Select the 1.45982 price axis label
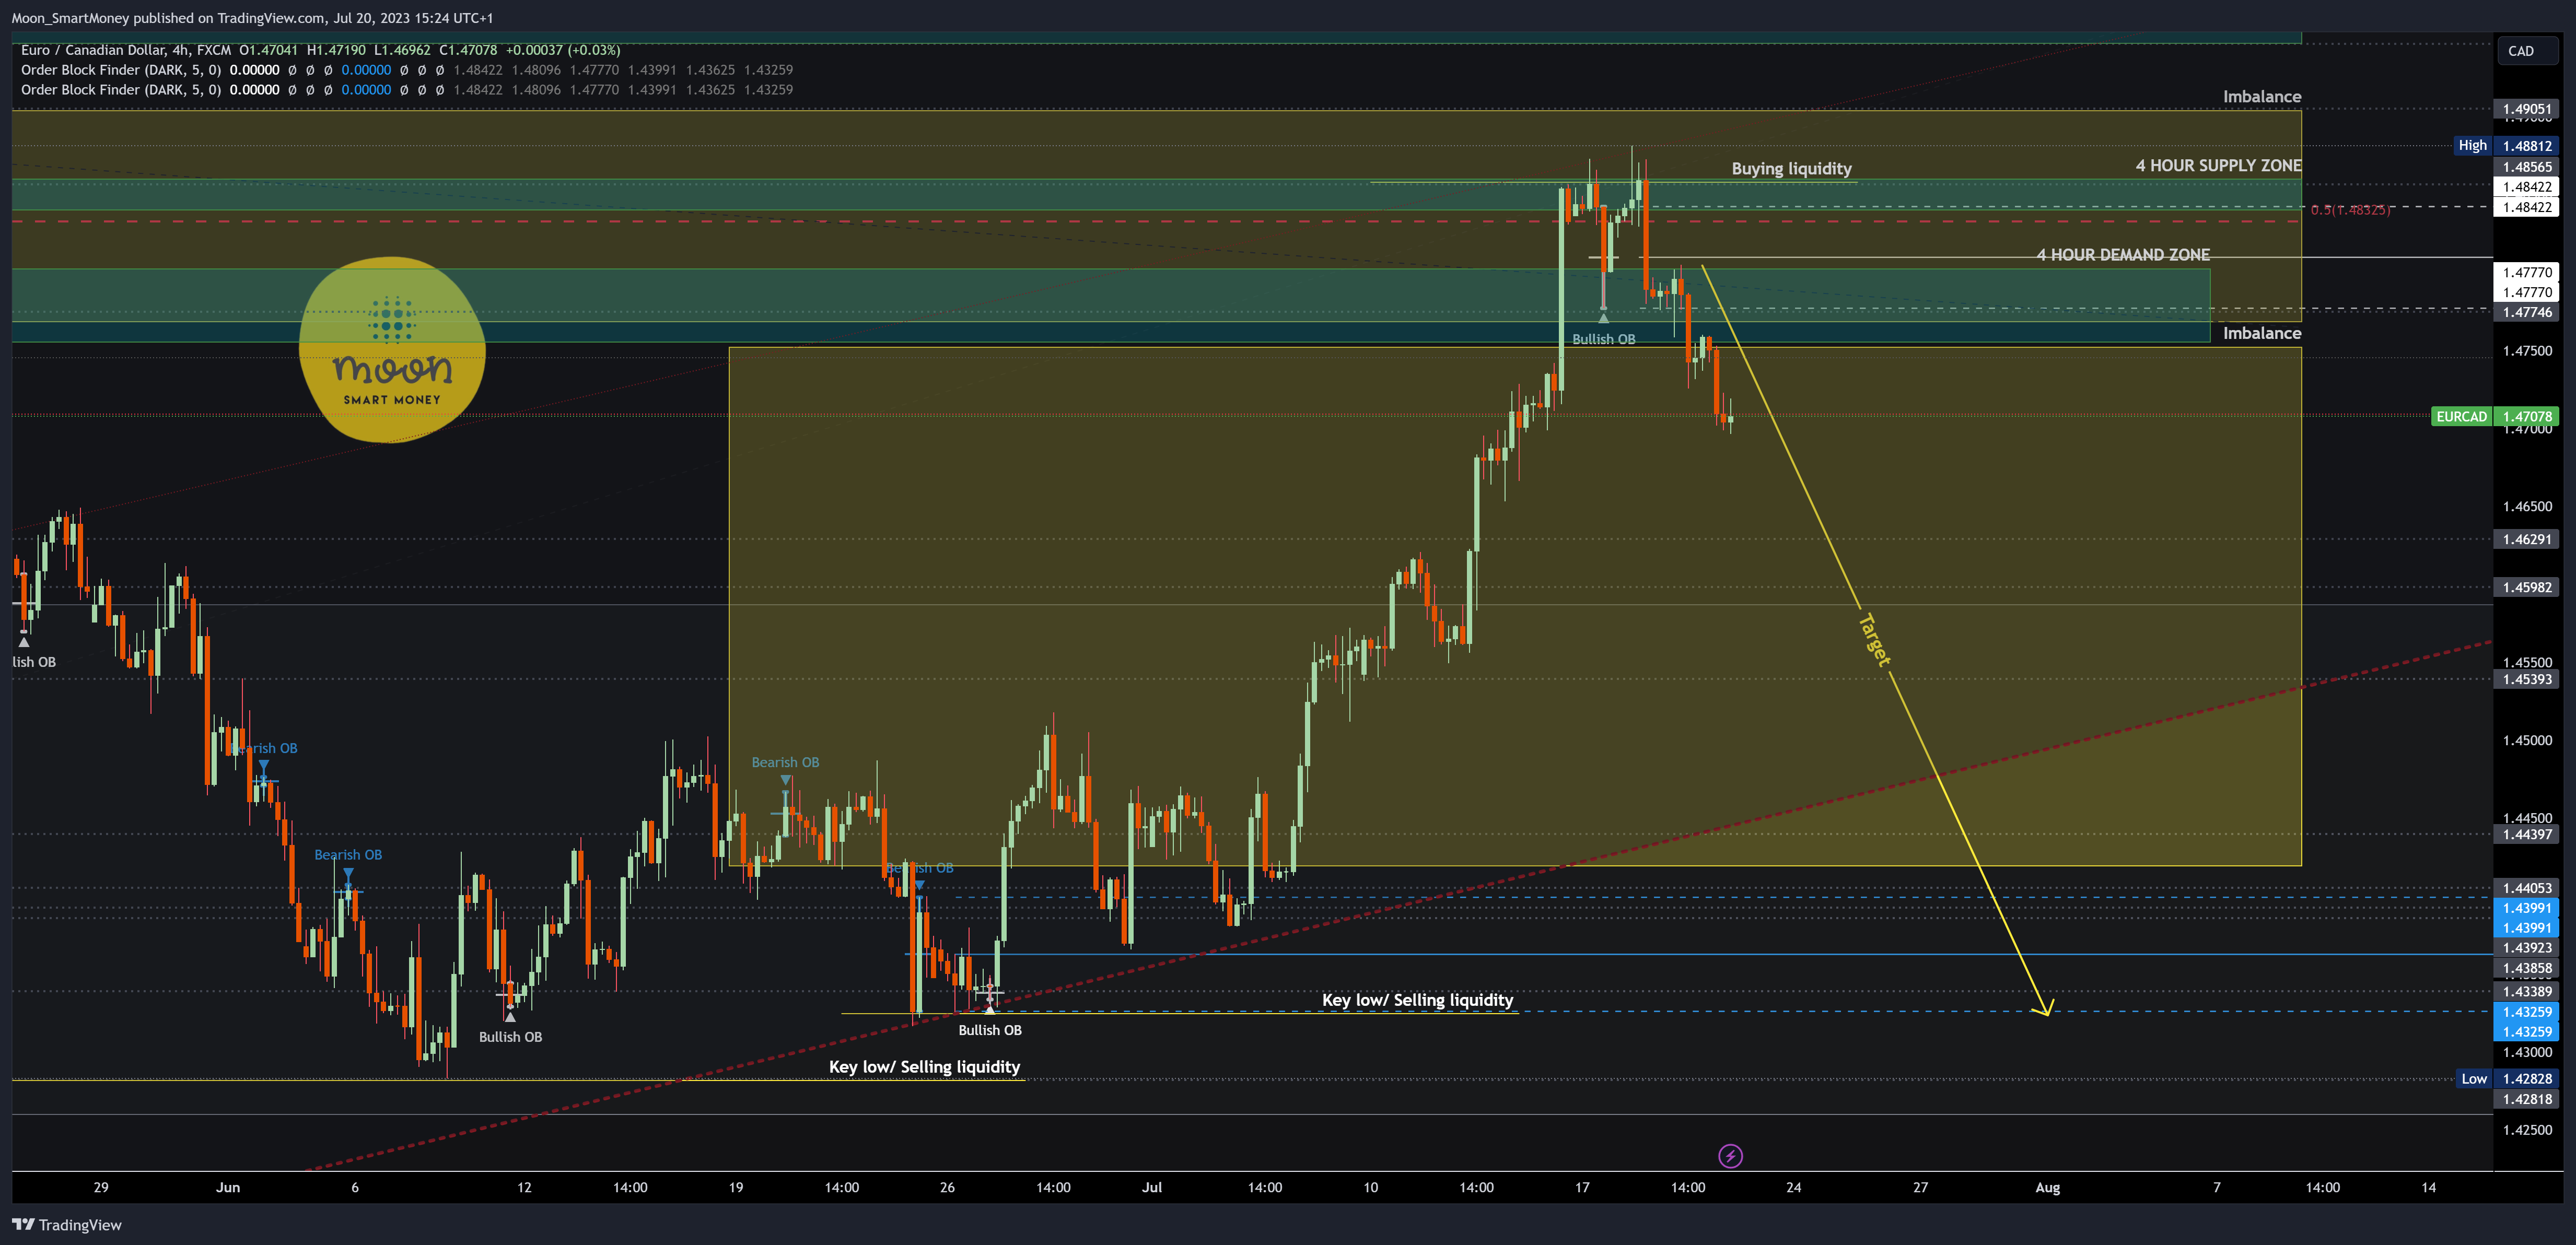2576x1245 pixels. point(2526,587)
